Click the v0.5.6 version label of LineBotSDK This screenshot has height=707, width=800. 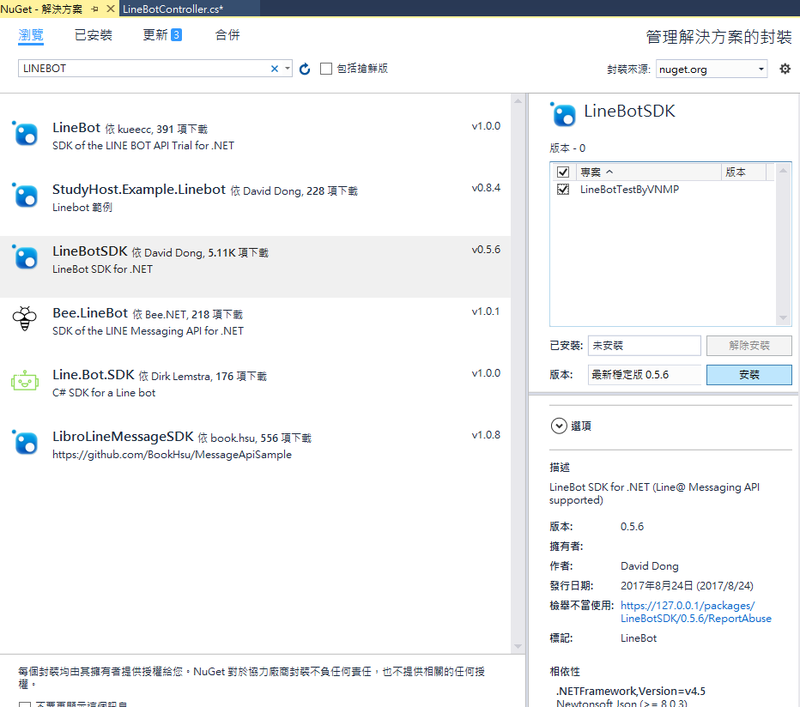486,249
